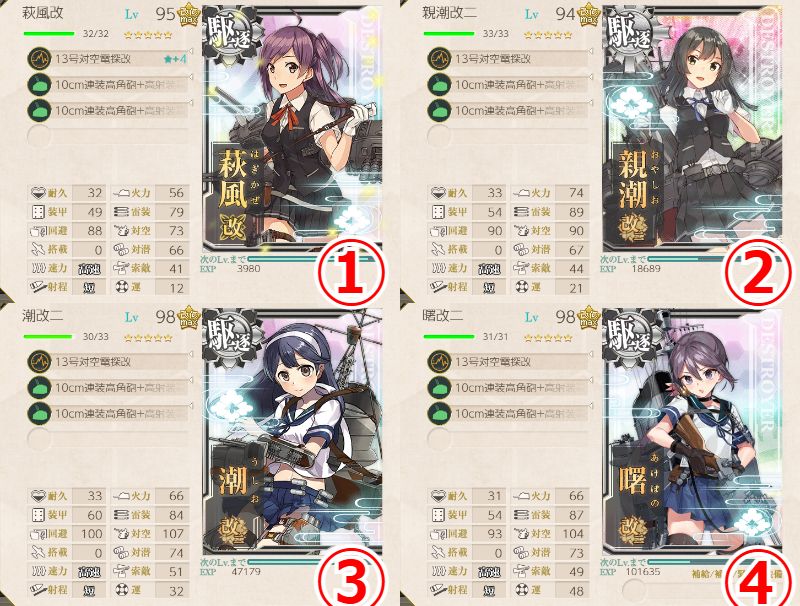Click the 対空 107 stat of 潮改二
800x606 pixels.
coord(151,534)
